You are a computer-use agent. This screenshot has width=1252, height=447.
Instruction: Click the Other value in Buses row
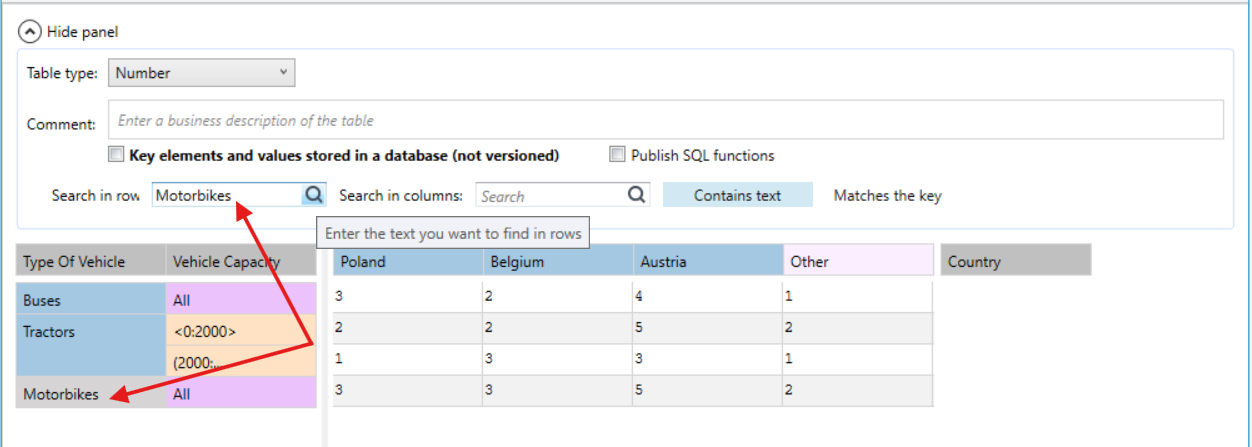857,297
